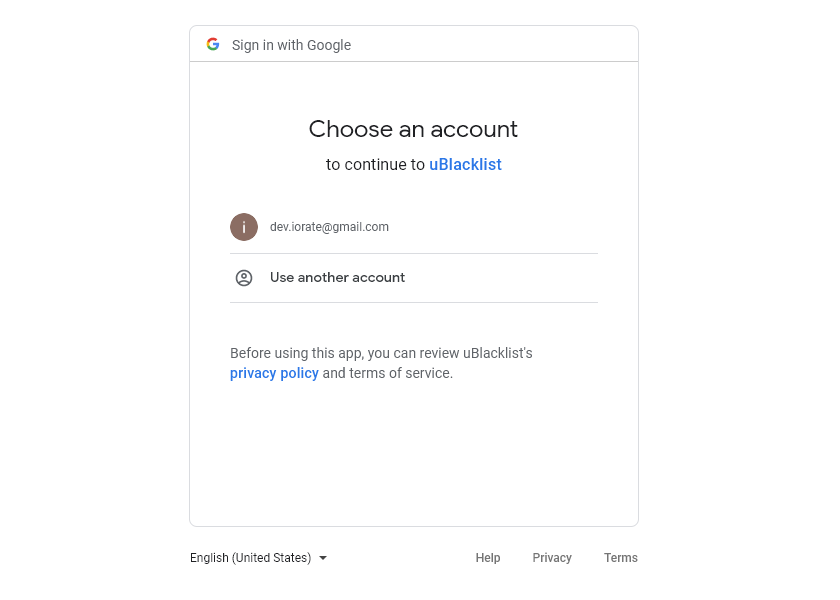Click the divider line under the email account

414,253
